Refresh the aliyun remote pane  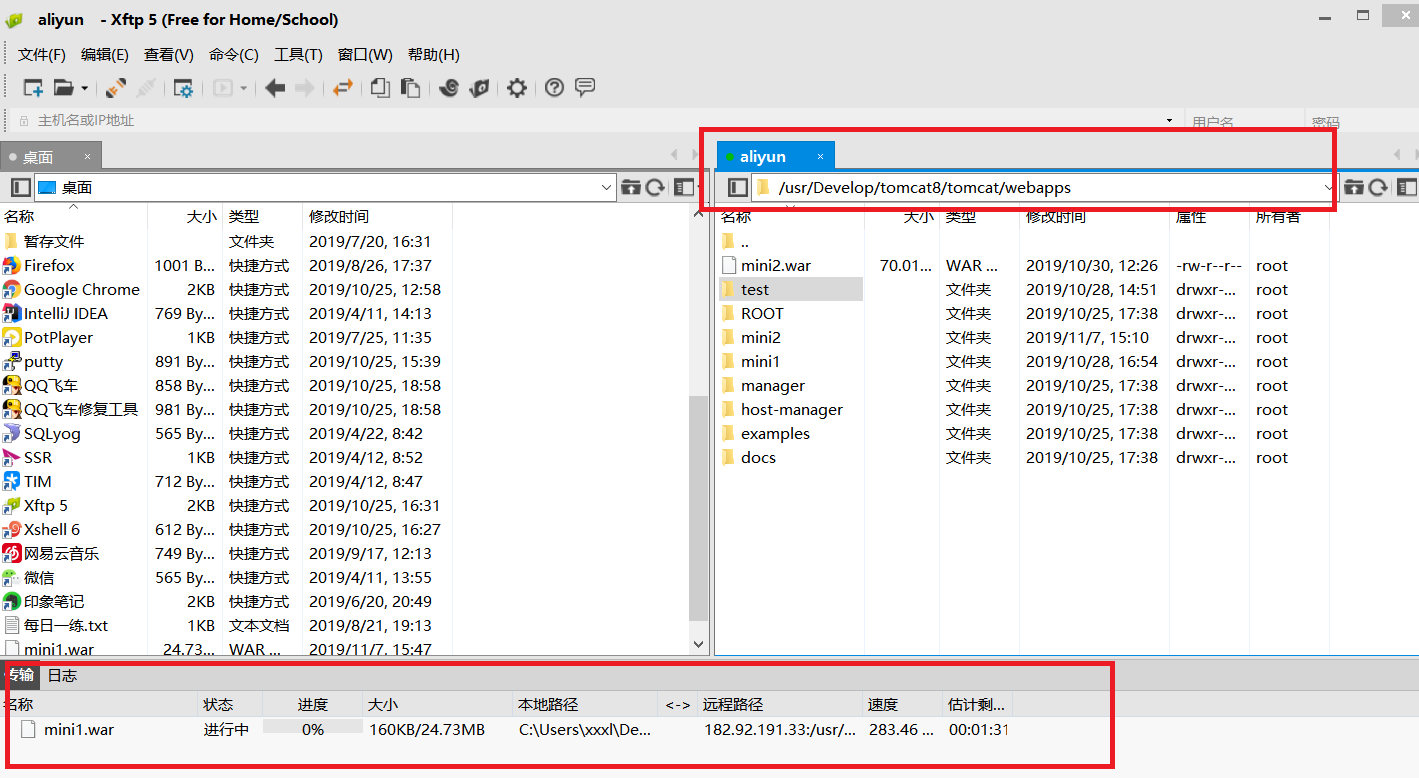point(1378,187)
